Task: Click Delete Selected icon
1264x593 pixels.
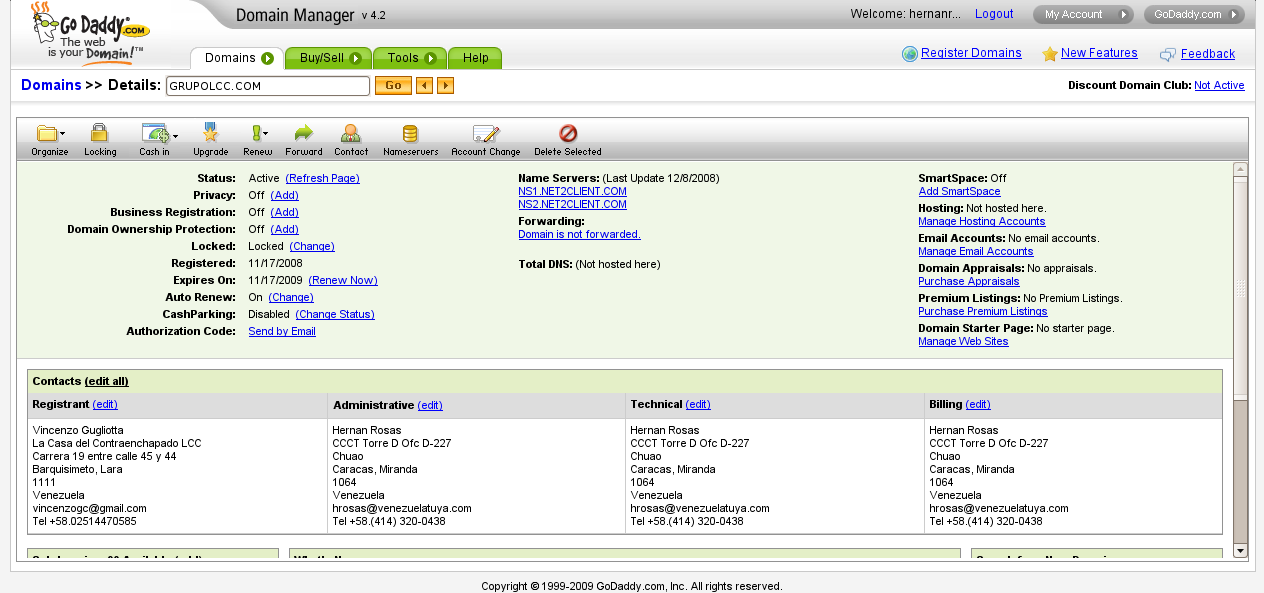Action: tap(568, 133)
